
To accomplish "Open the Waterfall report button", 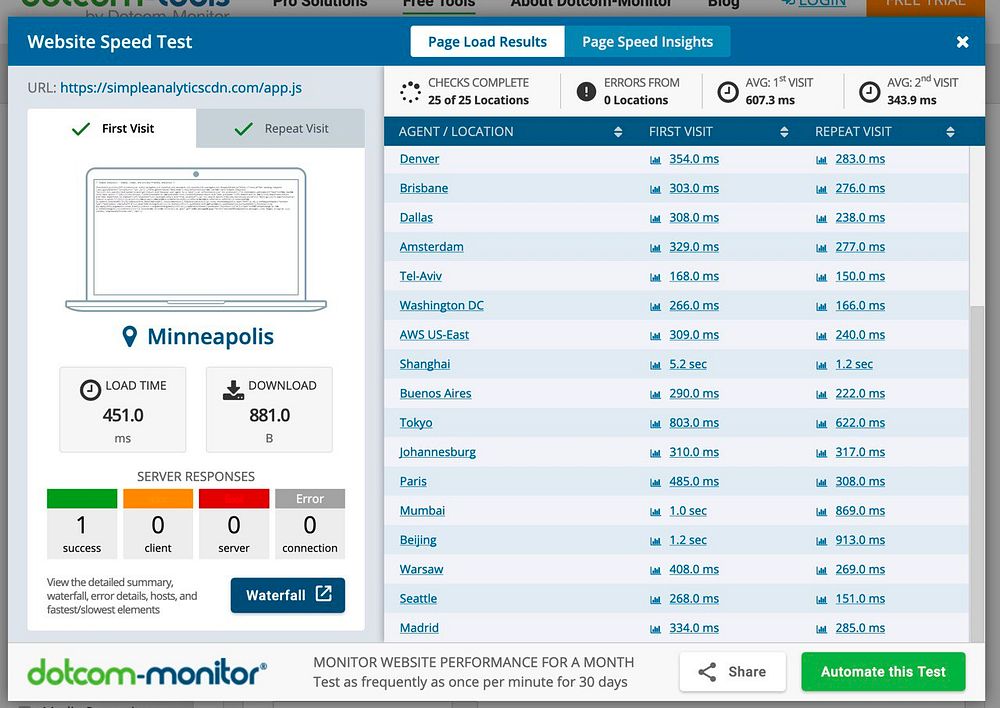I will point(288,595).
